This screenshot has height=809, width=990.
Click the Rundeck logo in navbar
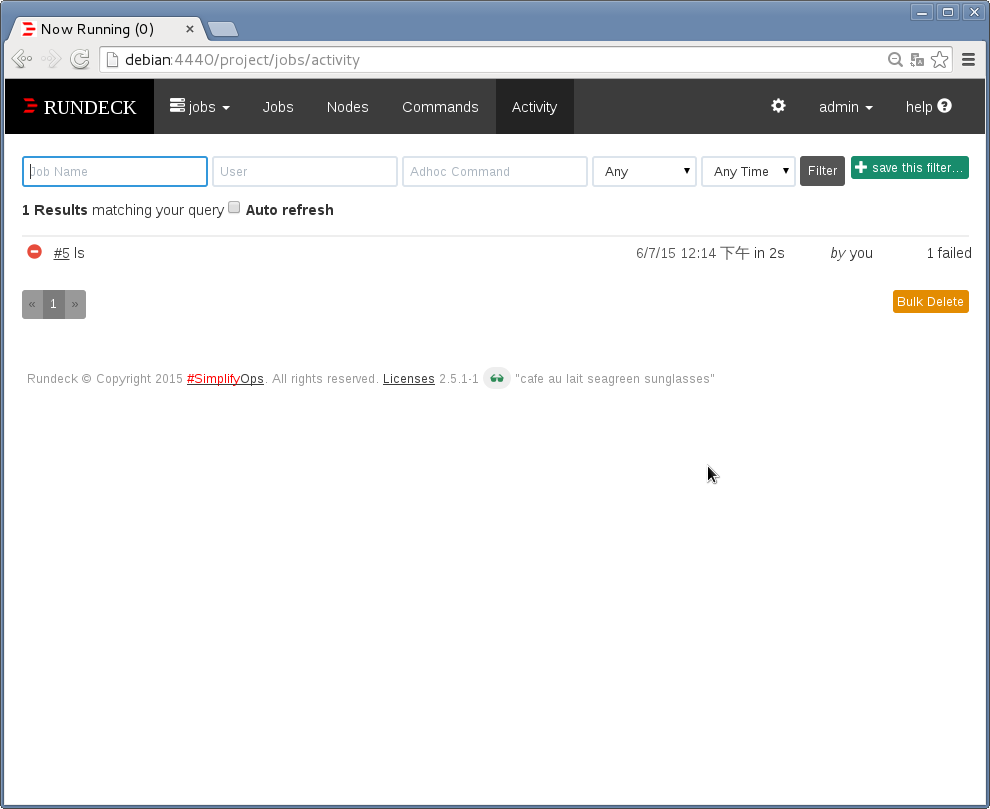click(x=80, y=107)
